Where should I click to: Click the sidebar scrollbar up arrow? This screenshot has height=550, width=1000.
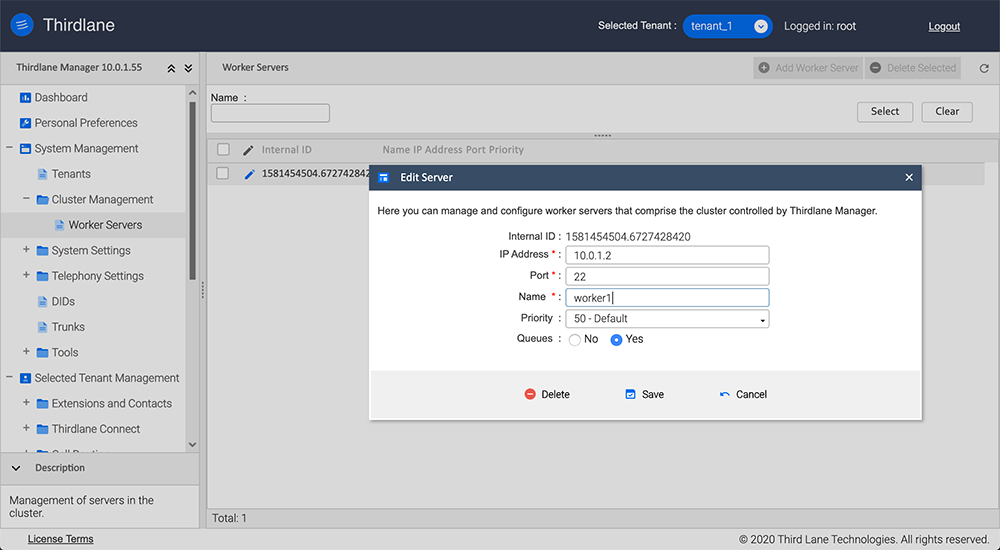point(193,93)
